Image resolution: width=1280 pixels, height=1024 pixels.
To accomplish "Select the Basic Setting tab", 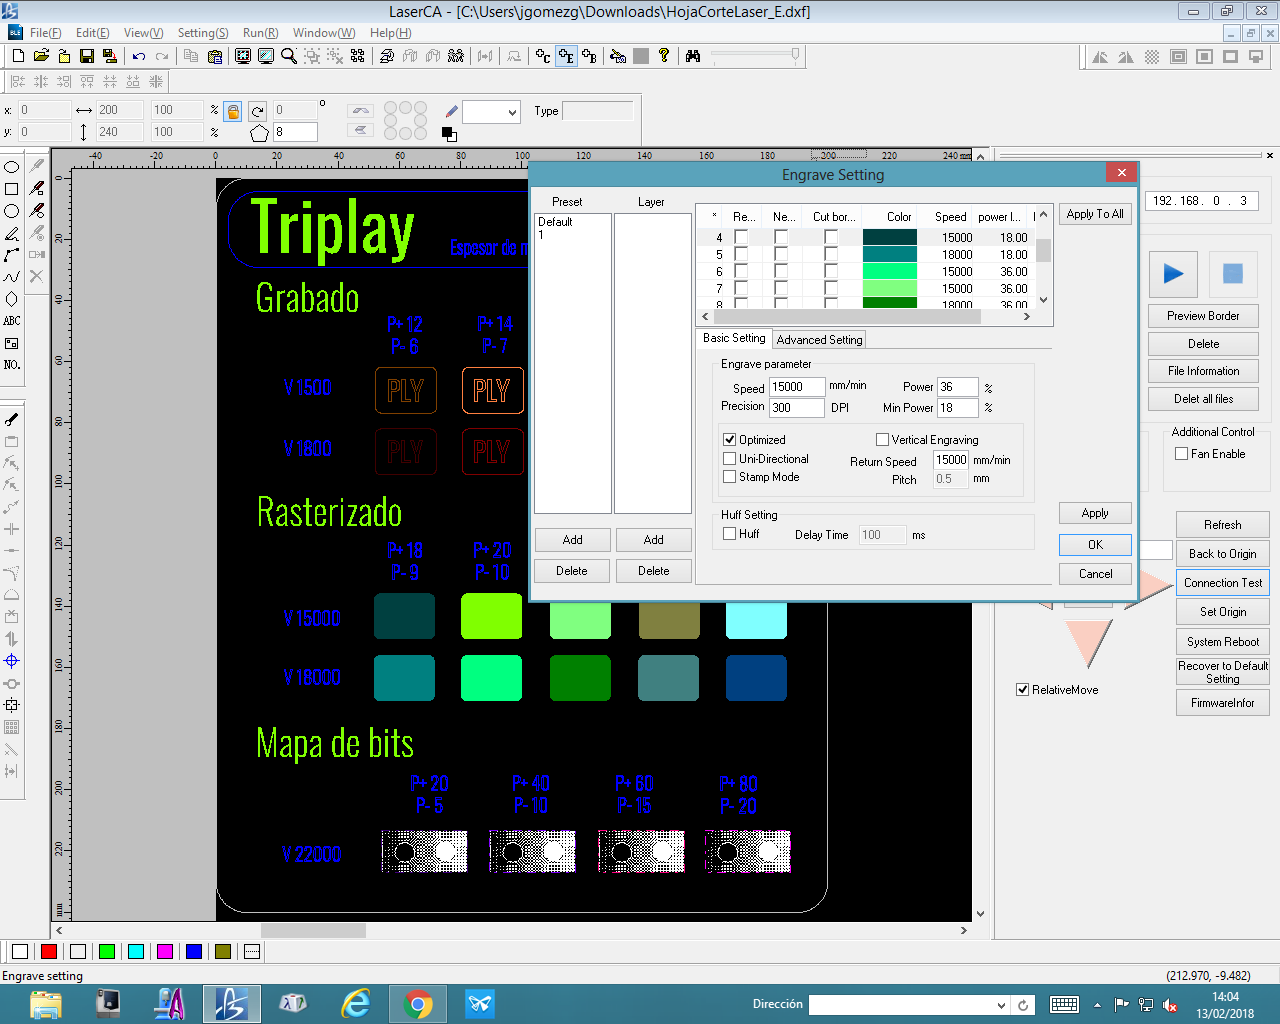I will pyautogui.click(x=734, y=338).
